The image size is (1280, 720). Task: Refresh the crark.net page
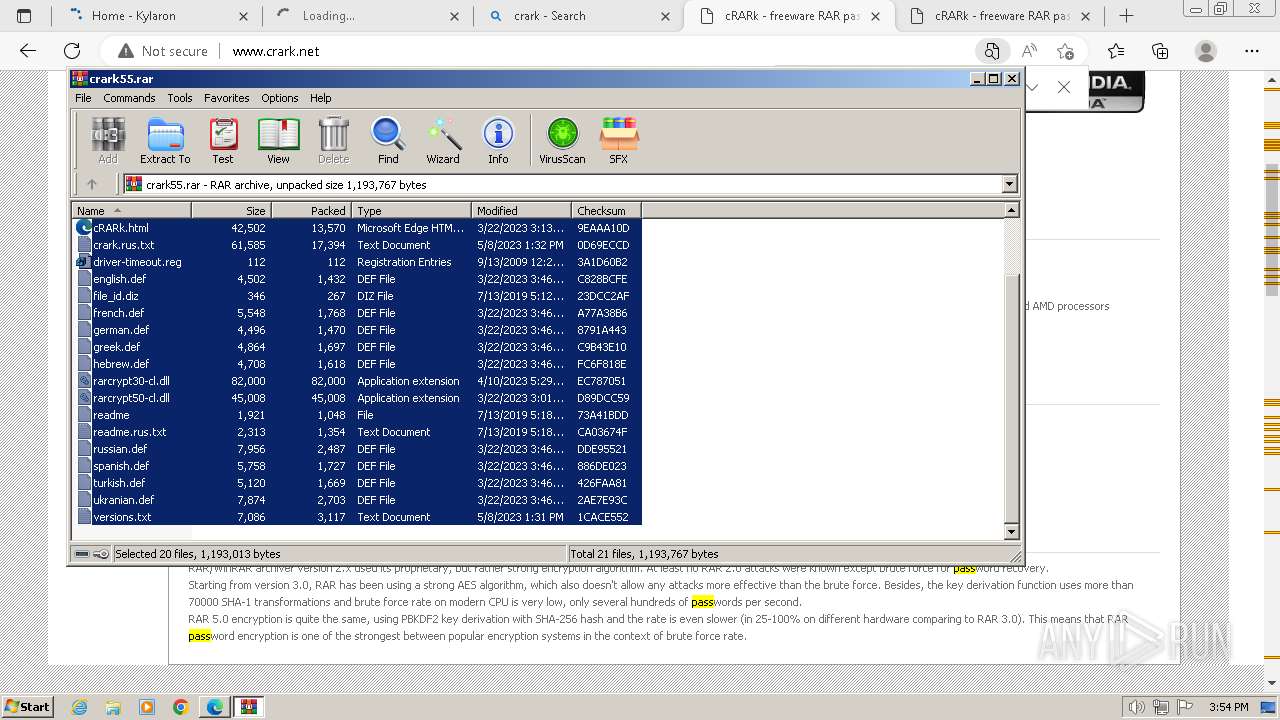[x=72, y=51]
